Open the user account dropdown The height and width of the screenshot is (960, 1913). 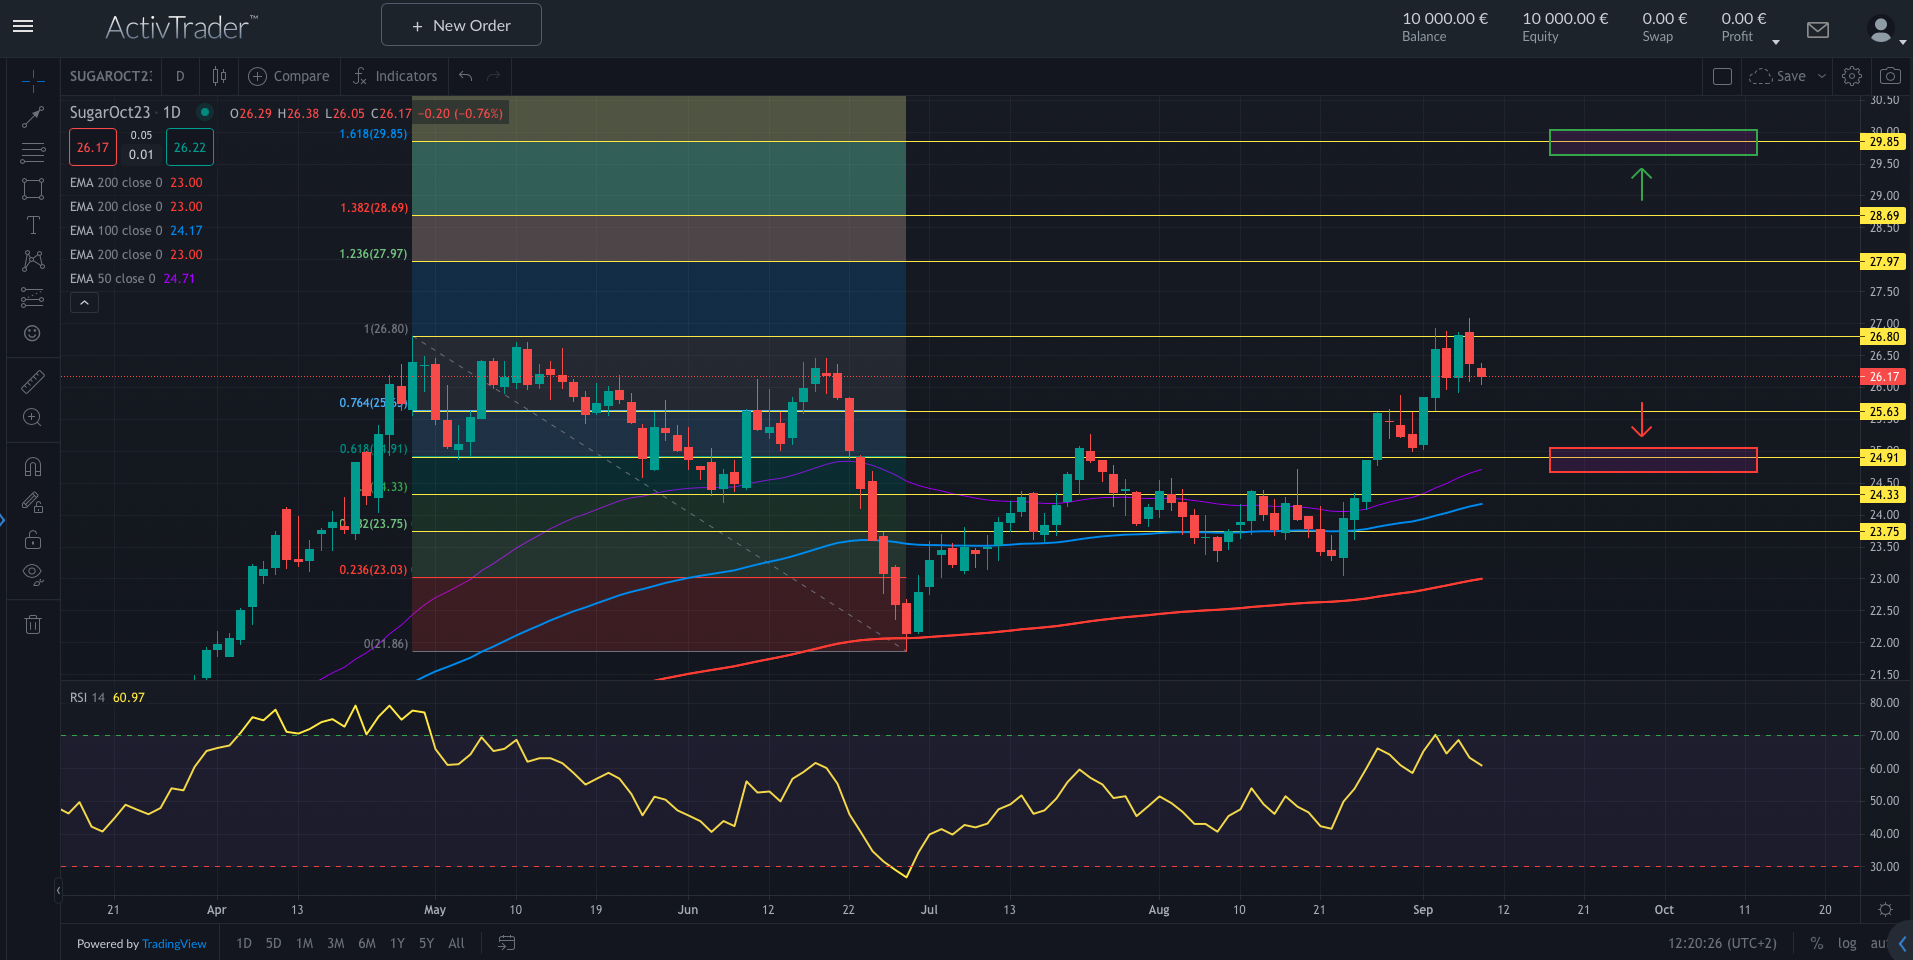tap(1885, 30)
